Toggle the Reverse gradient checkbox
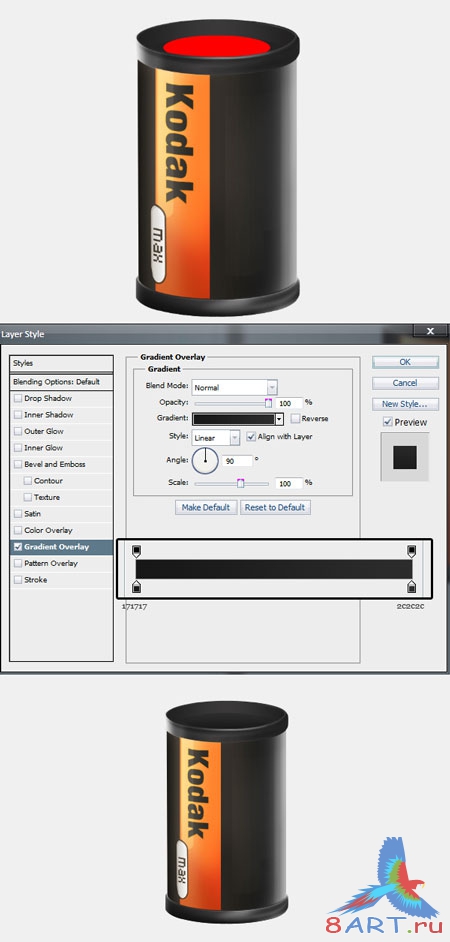Viewport: 450px width, 942px height. [x=295, y=419]
